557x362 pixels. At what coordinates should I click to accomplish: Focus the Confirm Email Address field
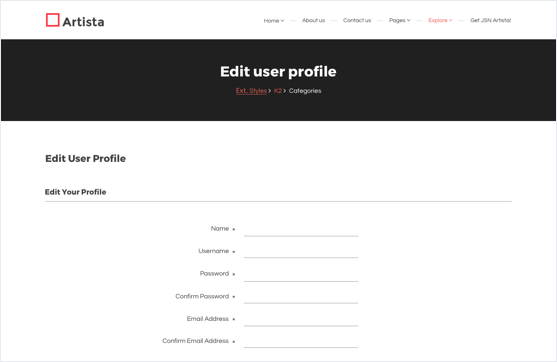click(301, 341)
